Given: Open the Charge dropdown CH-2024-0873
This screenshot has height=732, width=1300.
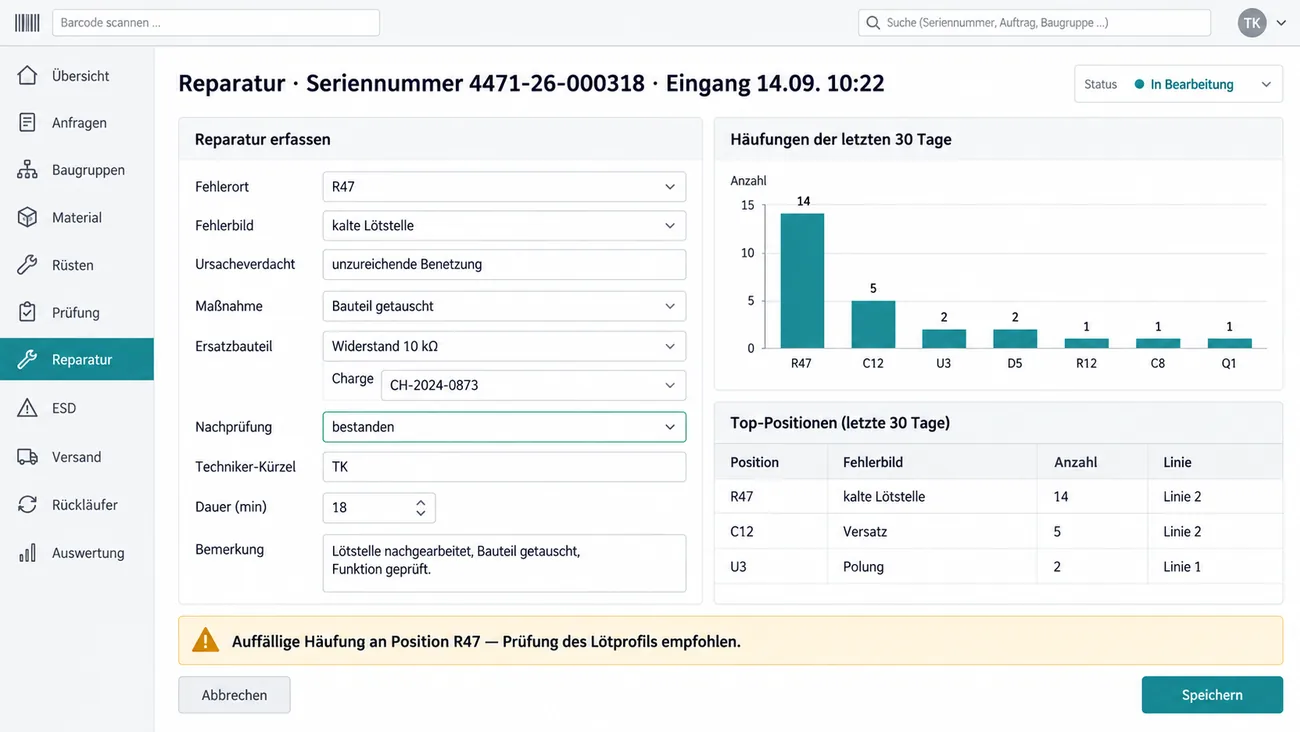Looking at the screenshot, I should (533, 385).
